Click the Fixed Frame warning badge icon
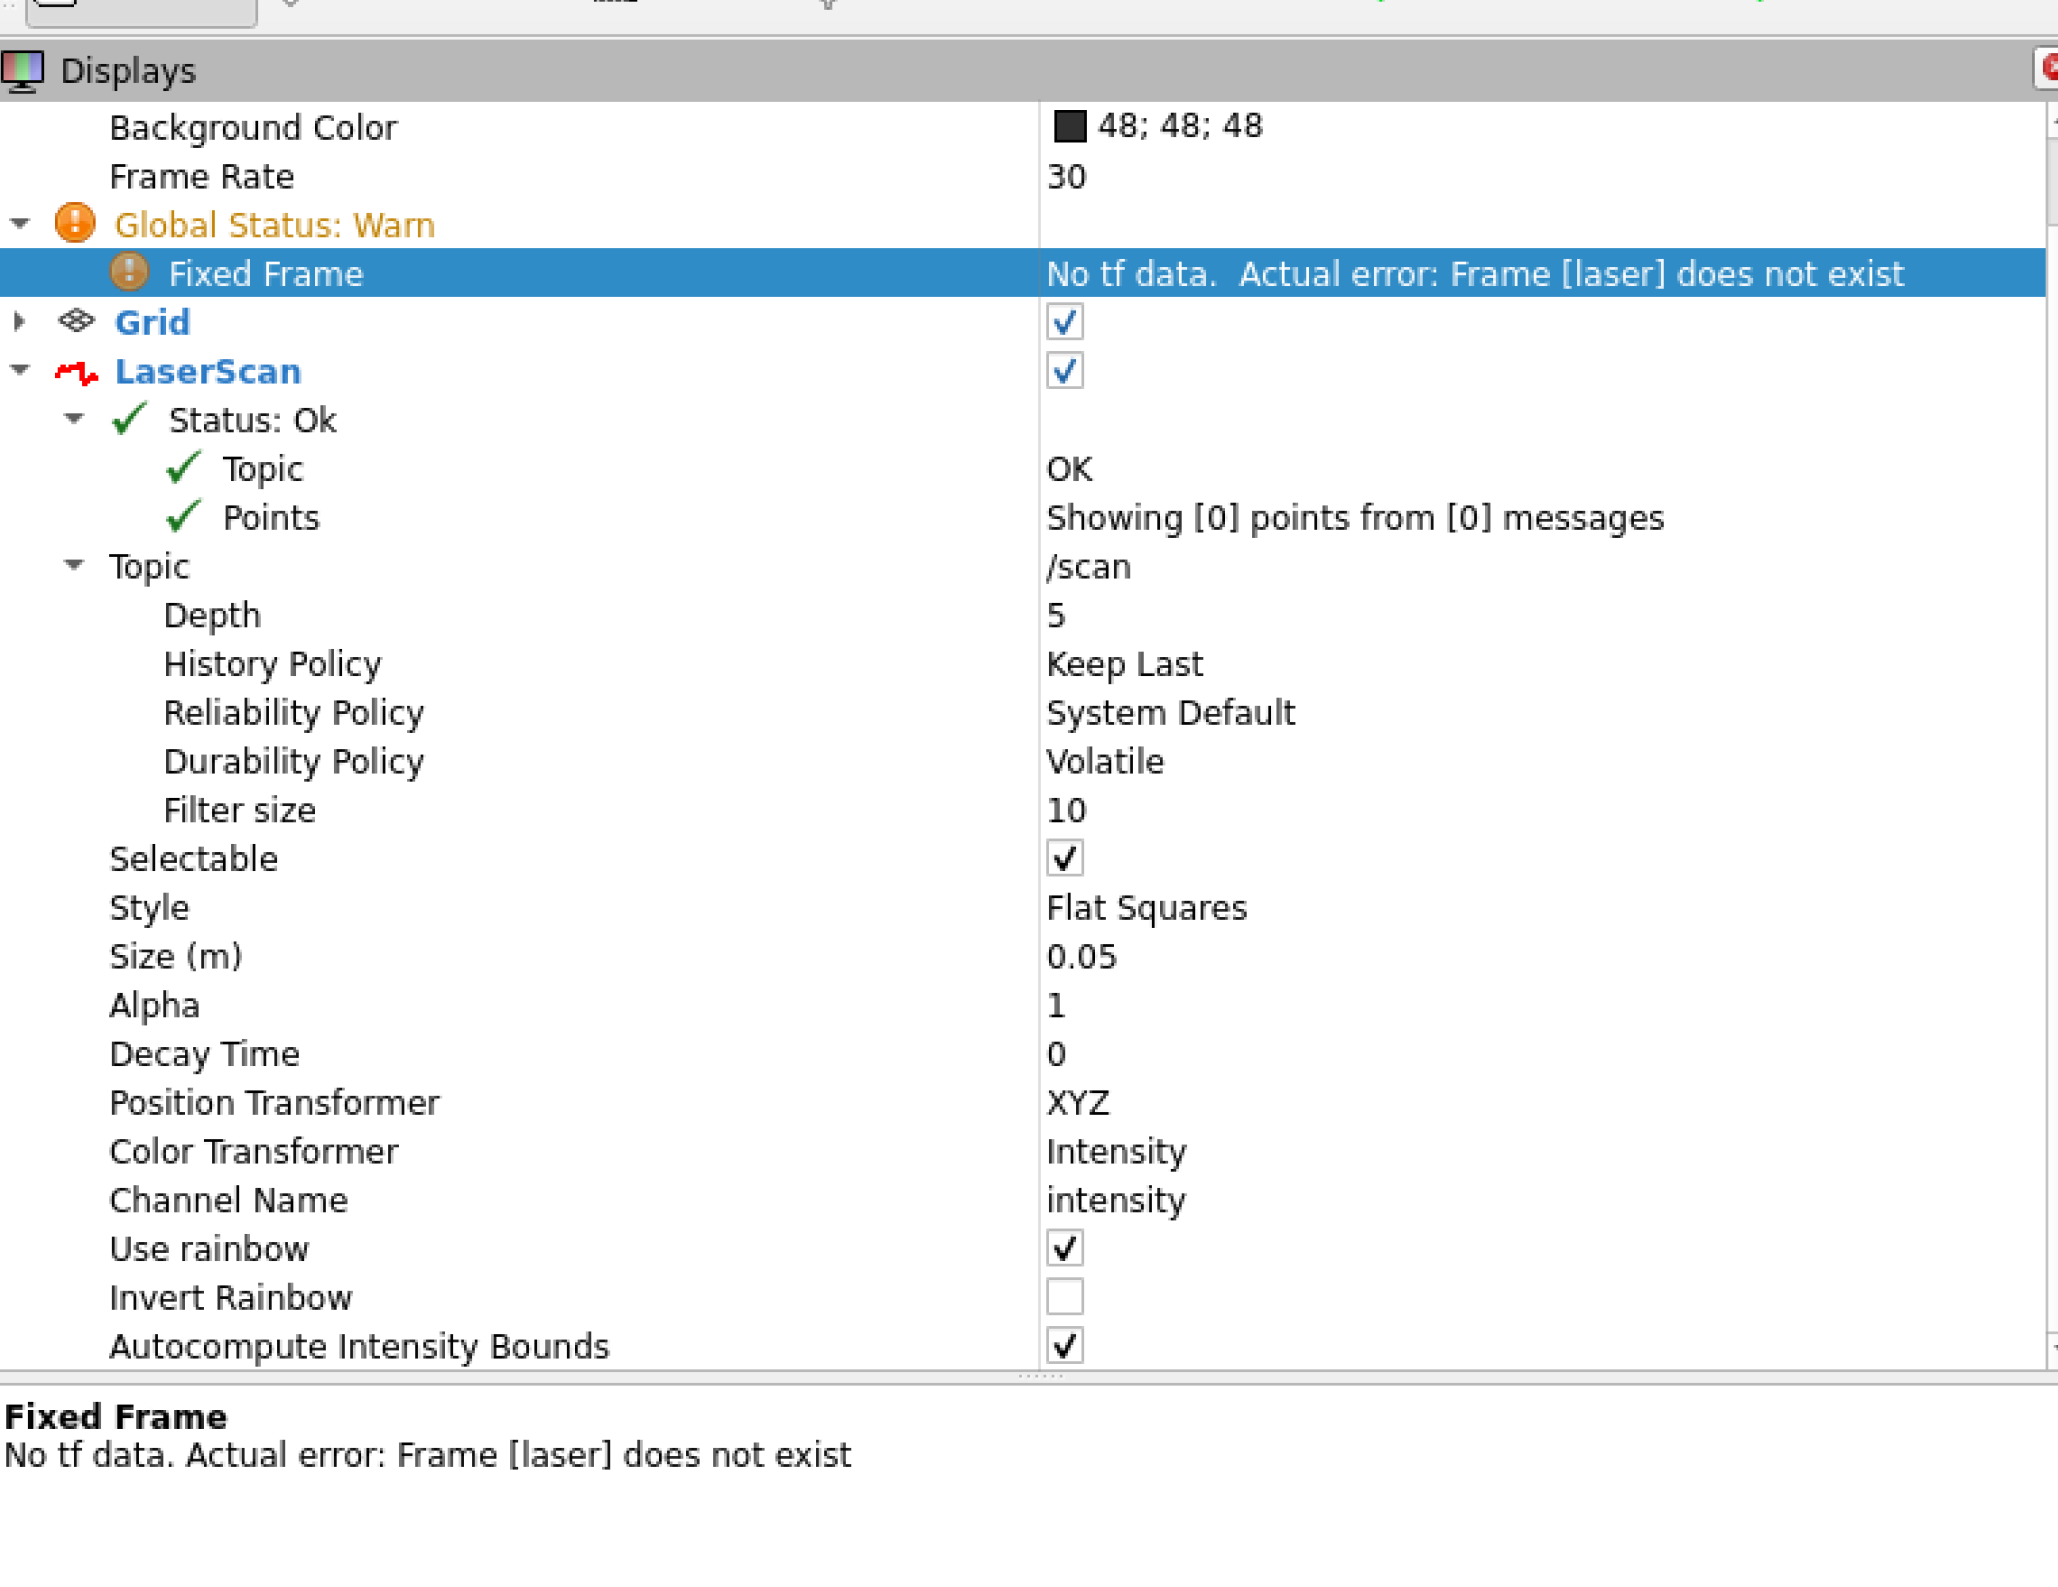 pyautogui.click(x=130, y=272)
